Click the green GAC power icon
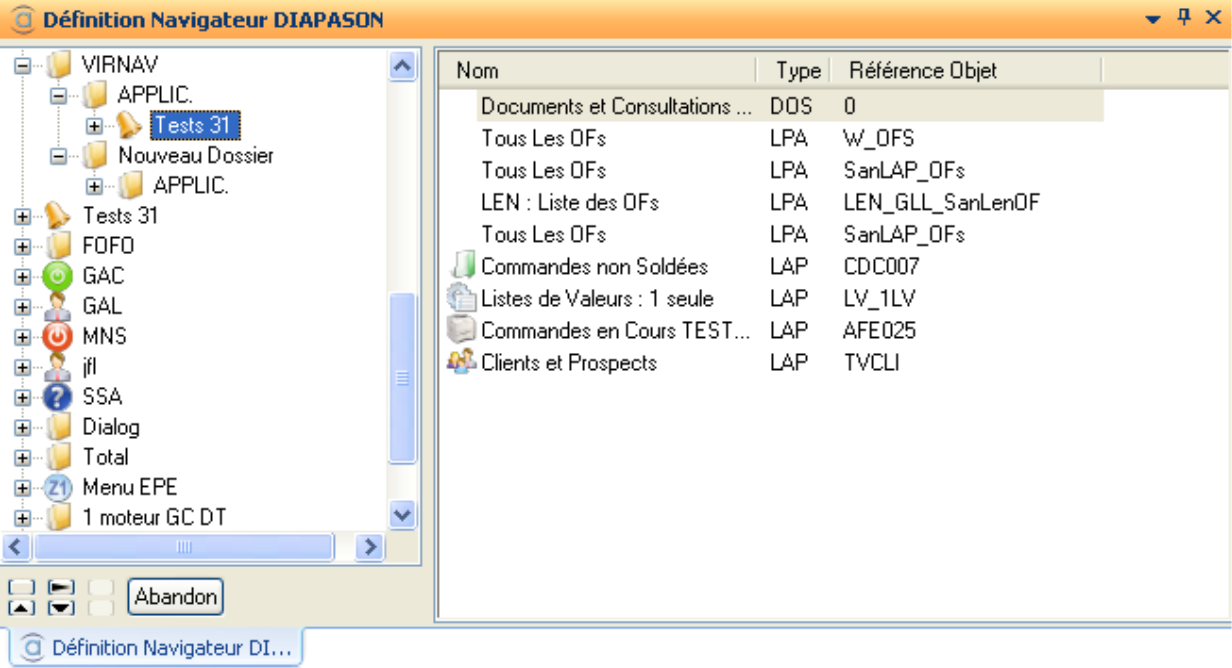The height and width of the screenshot is (668, 1232). pos(59,276)
